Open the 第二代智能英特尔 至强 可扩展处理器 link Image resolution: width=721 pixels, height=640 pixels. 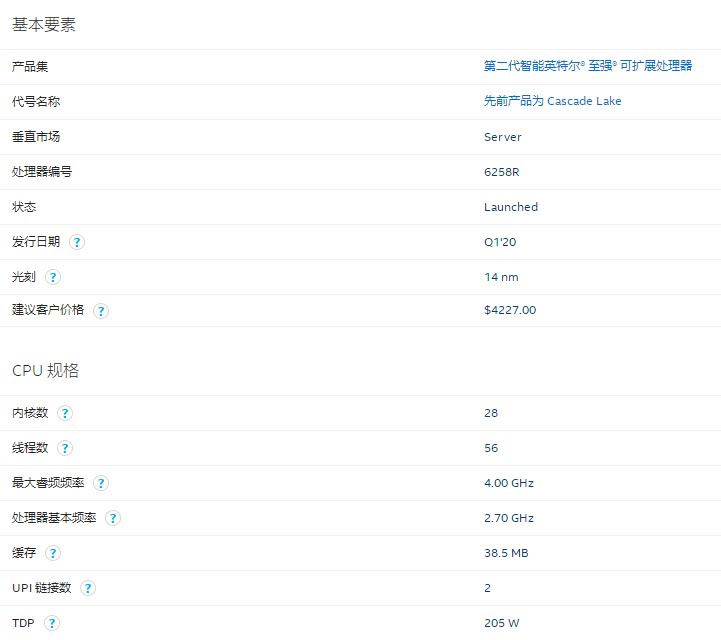click(588, 66)
